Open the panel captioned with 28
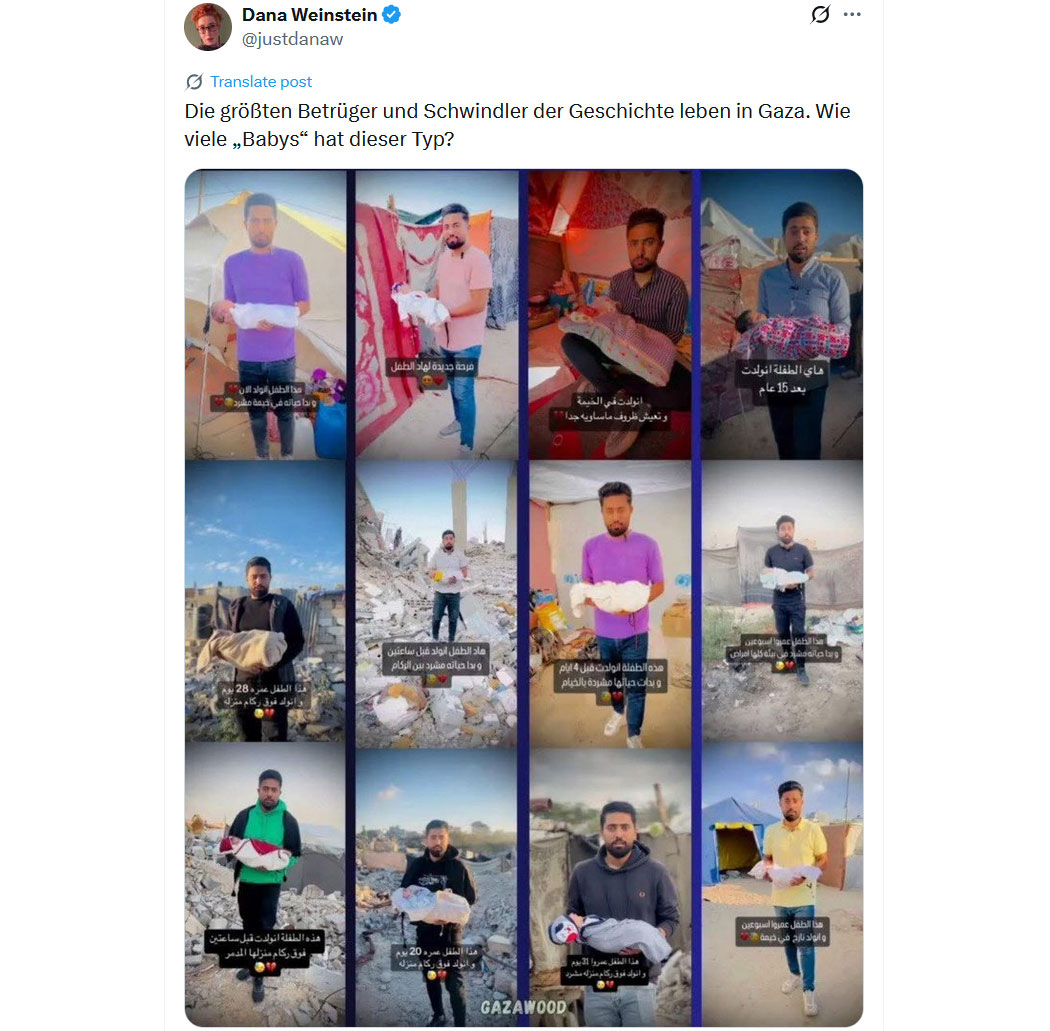Screen dimensions: 1050x1031 point(266,601)
